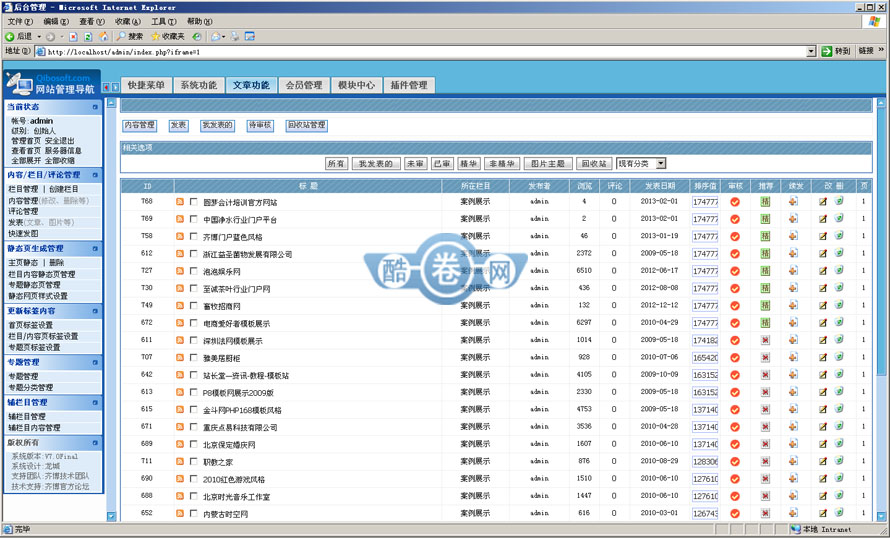This screenshot has height=538, width=890.
Task: Click the continue-publish icon in row 613
Action: coord(793,392)
